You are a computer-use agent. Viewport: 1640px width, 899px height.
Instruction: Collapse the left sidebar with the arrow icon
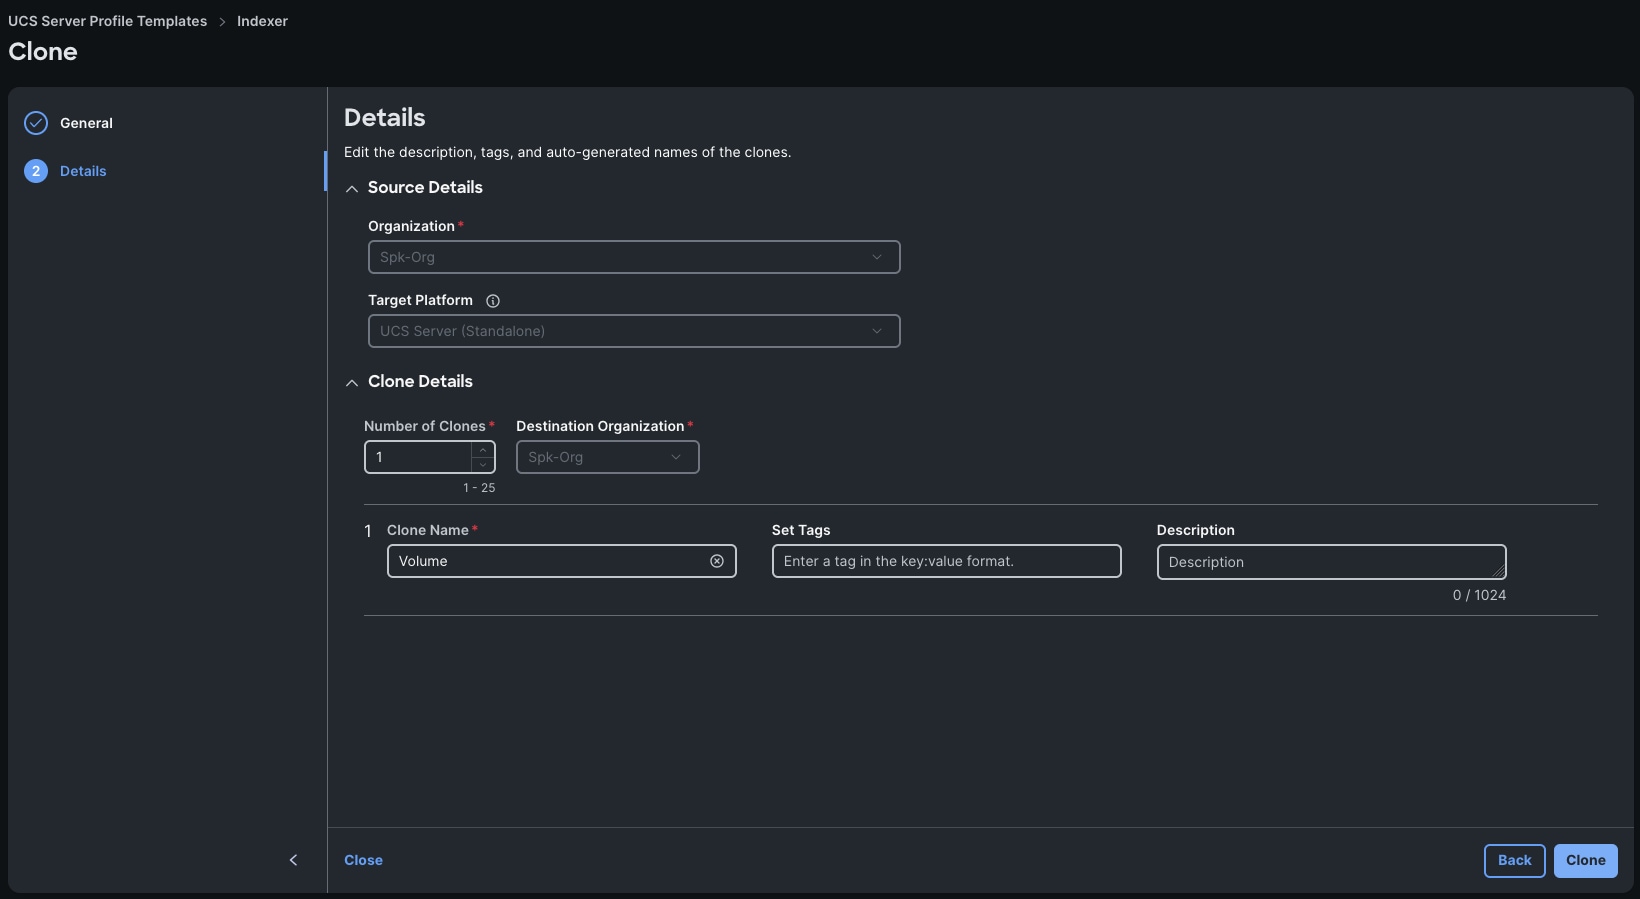coord(293,860)
